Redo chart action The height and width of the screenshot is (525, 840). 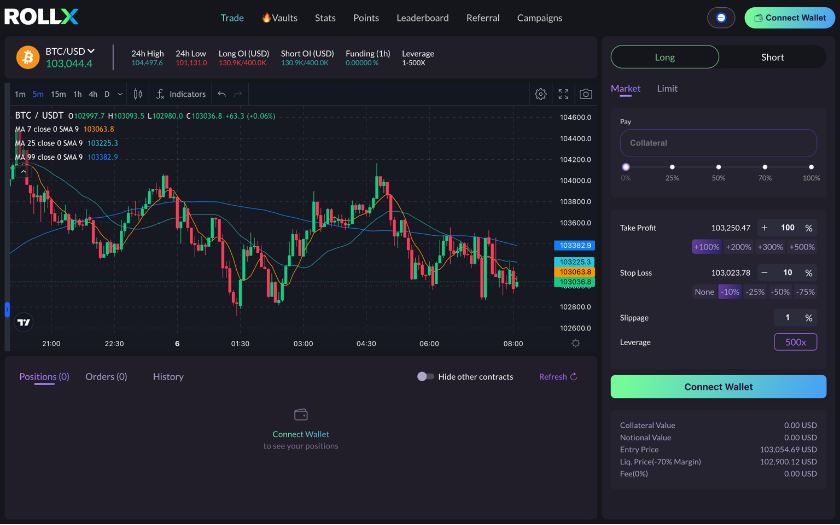tap(238, 94)
